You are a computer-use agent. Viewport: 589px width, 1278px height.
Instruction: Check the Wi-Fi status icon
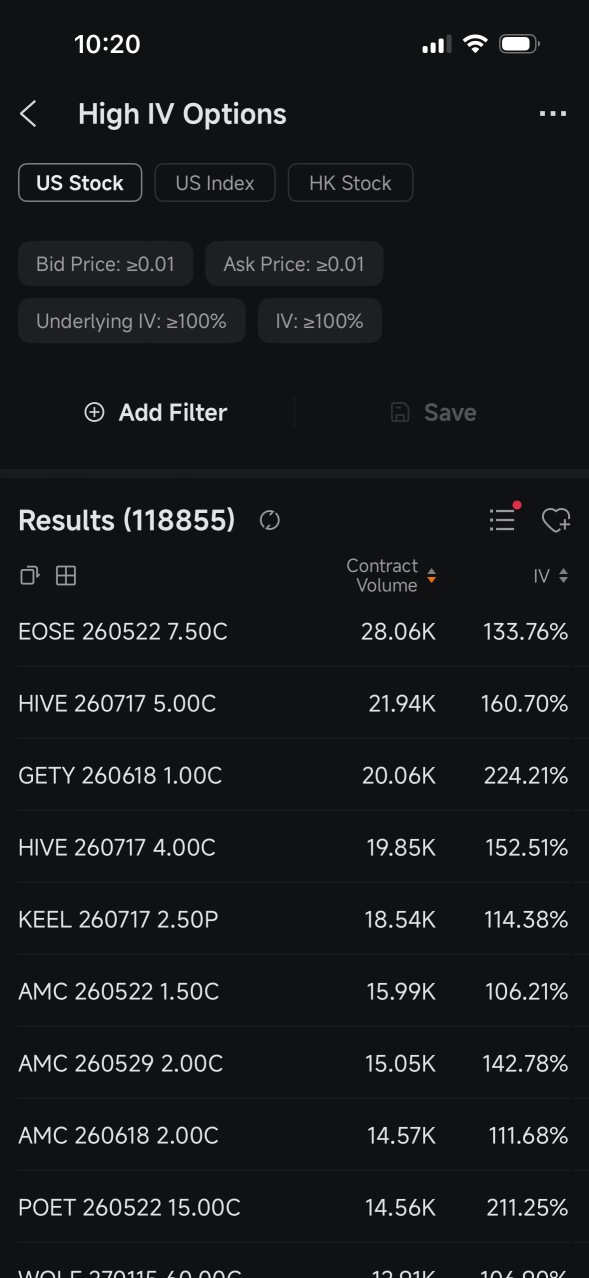tap(475, 44)
